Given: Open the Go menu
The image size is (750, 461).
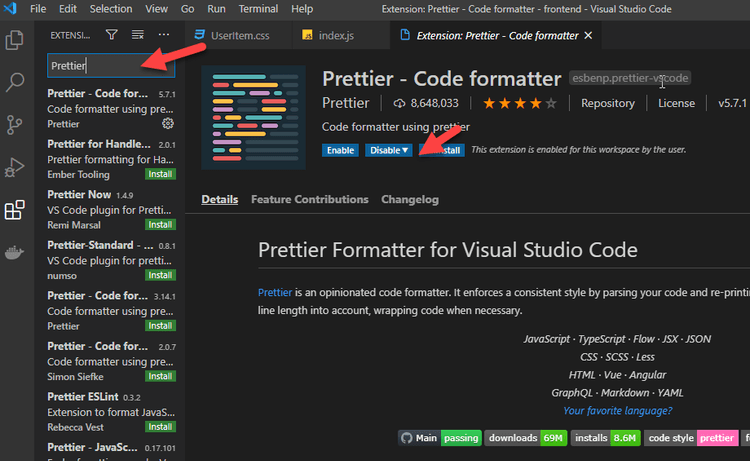Looking at the screenshot, I should pyautogui.click(x=188, y=9).
